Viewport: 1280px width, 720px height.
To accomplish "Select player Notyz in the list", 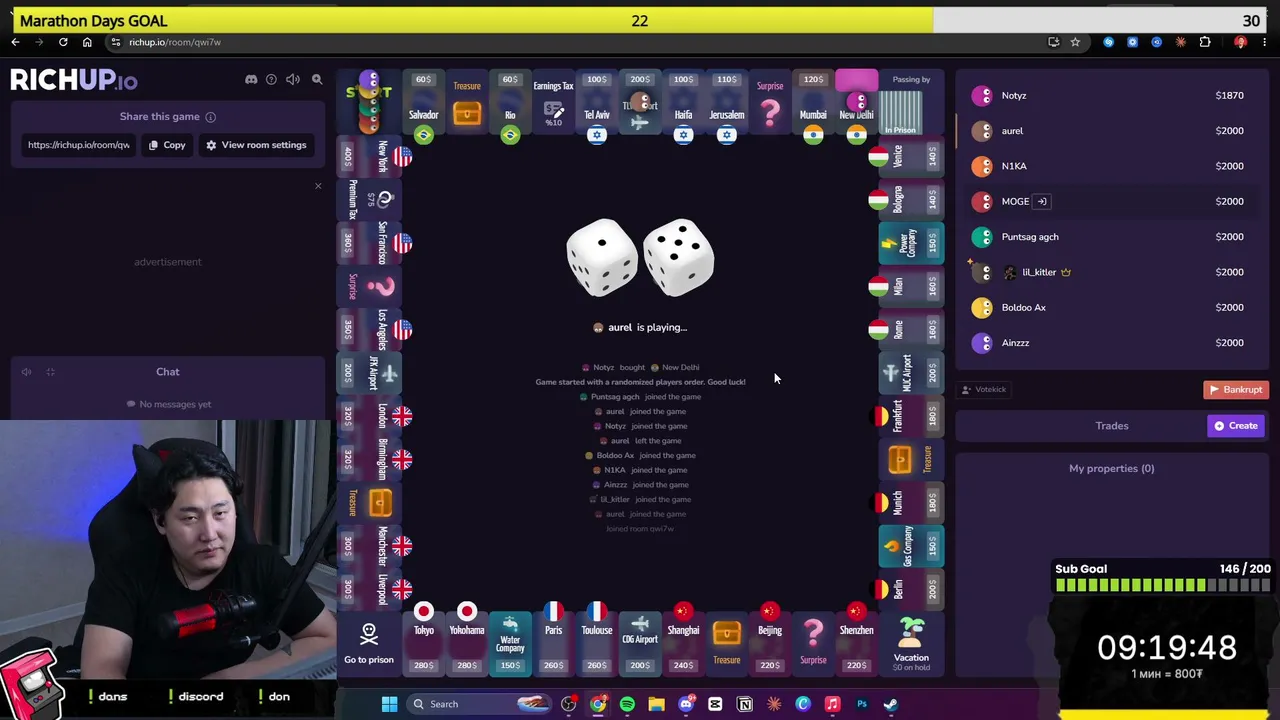I will 1110,96.
